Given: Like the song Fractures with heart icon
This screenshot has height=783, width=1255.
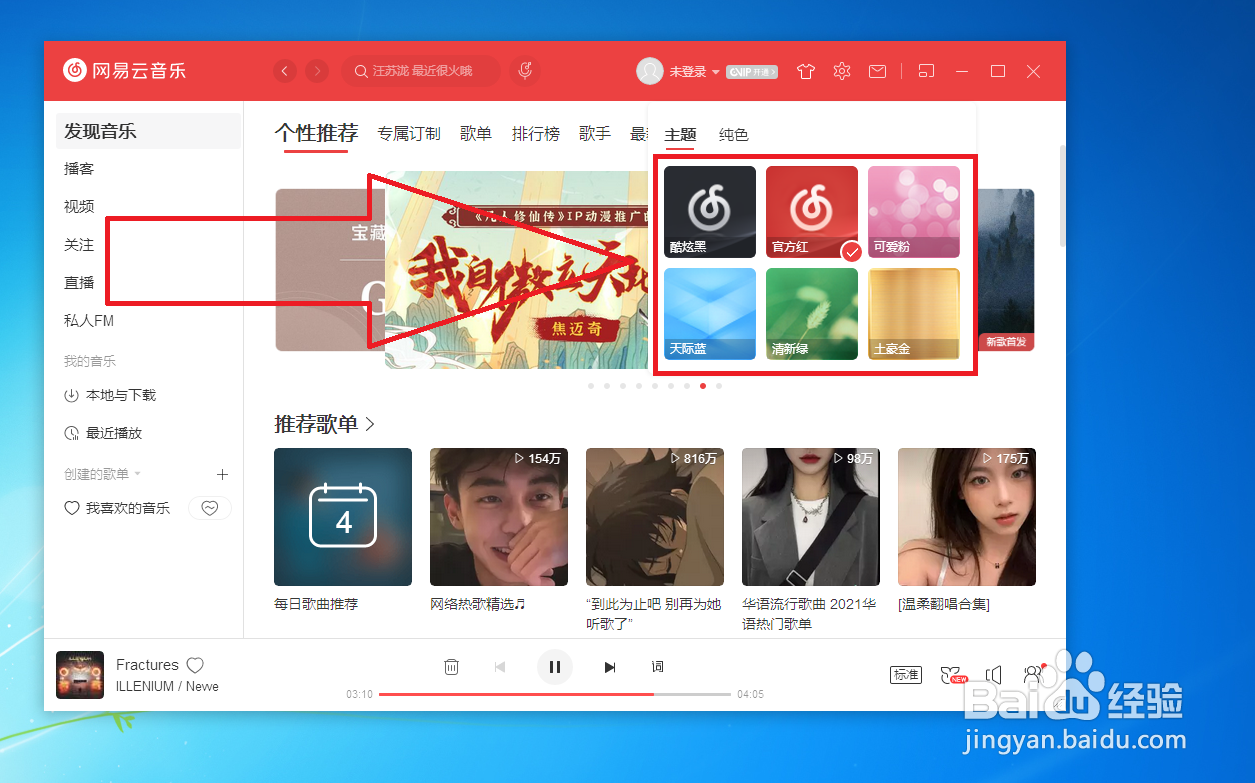Looking at the screenshot, I should tap(196, 665).
